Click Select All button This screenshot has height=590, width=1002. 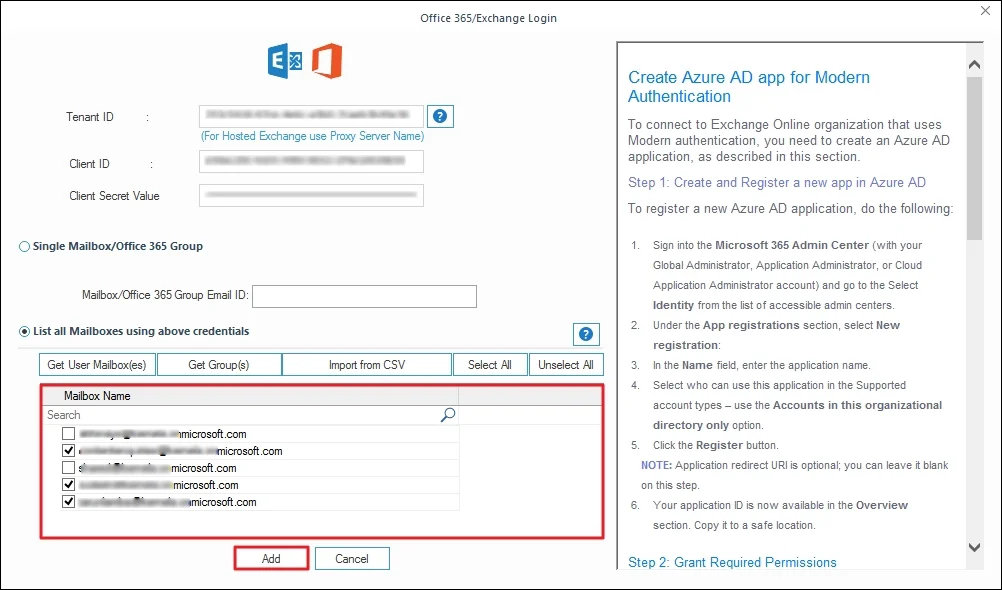[x=489, y=365]
